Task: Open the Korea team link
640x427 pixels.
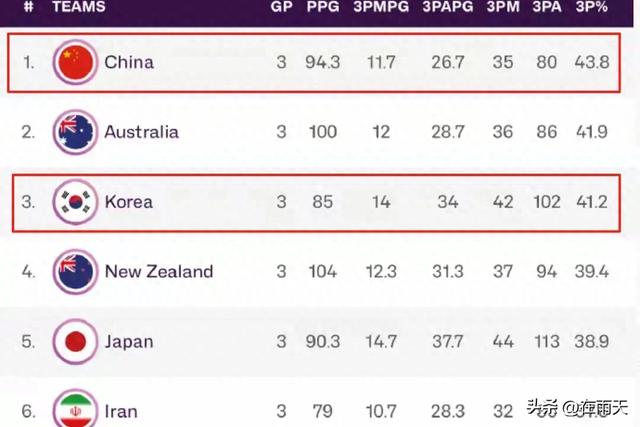Action: coord(129,202)
